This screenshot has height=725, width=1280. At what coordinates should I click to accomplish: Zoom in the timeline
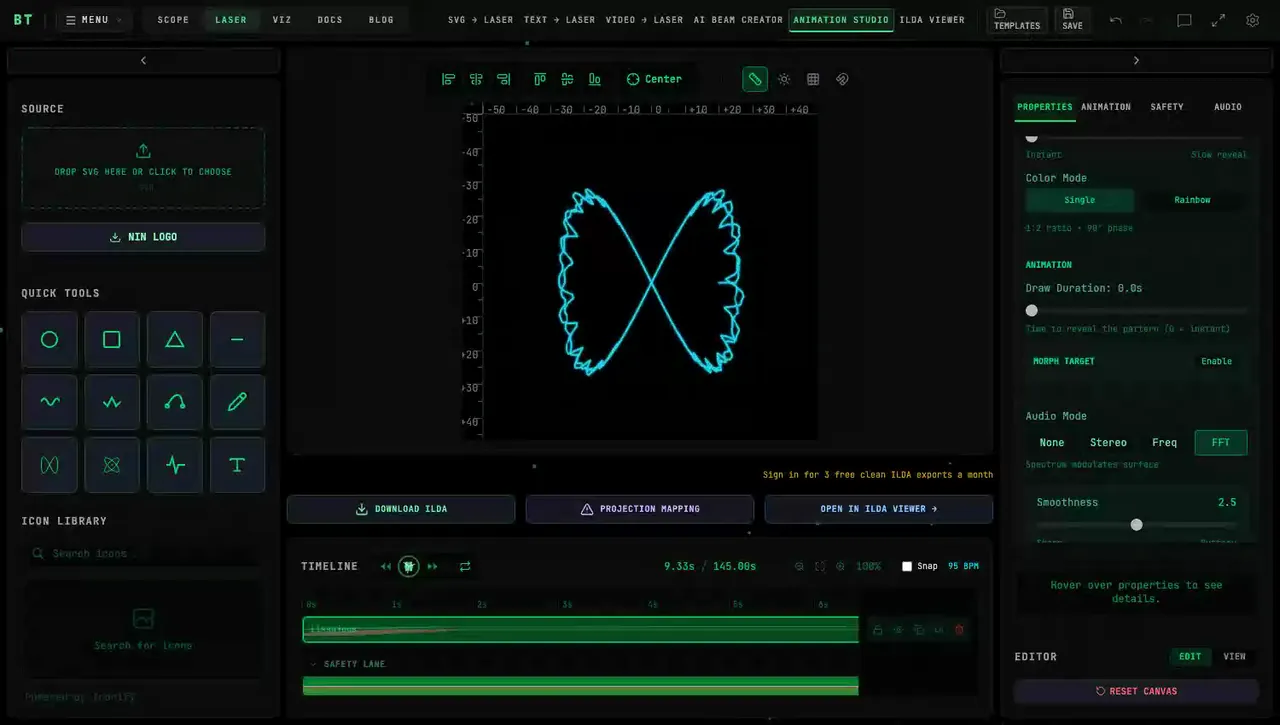coord(840,566)
